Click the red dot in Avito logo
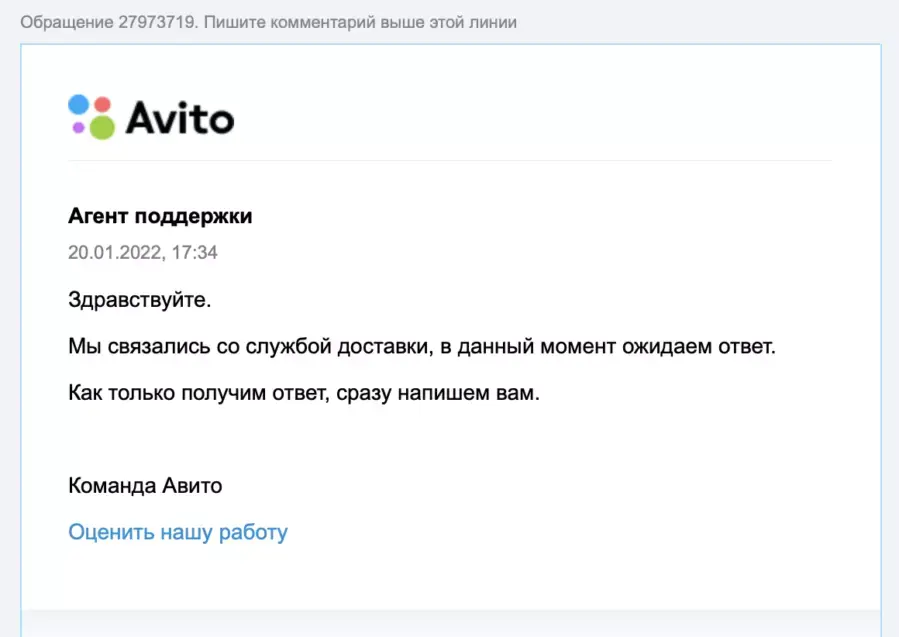Image resolution: width=899 pixels, height=637 pixels. (x=102, y=104)
